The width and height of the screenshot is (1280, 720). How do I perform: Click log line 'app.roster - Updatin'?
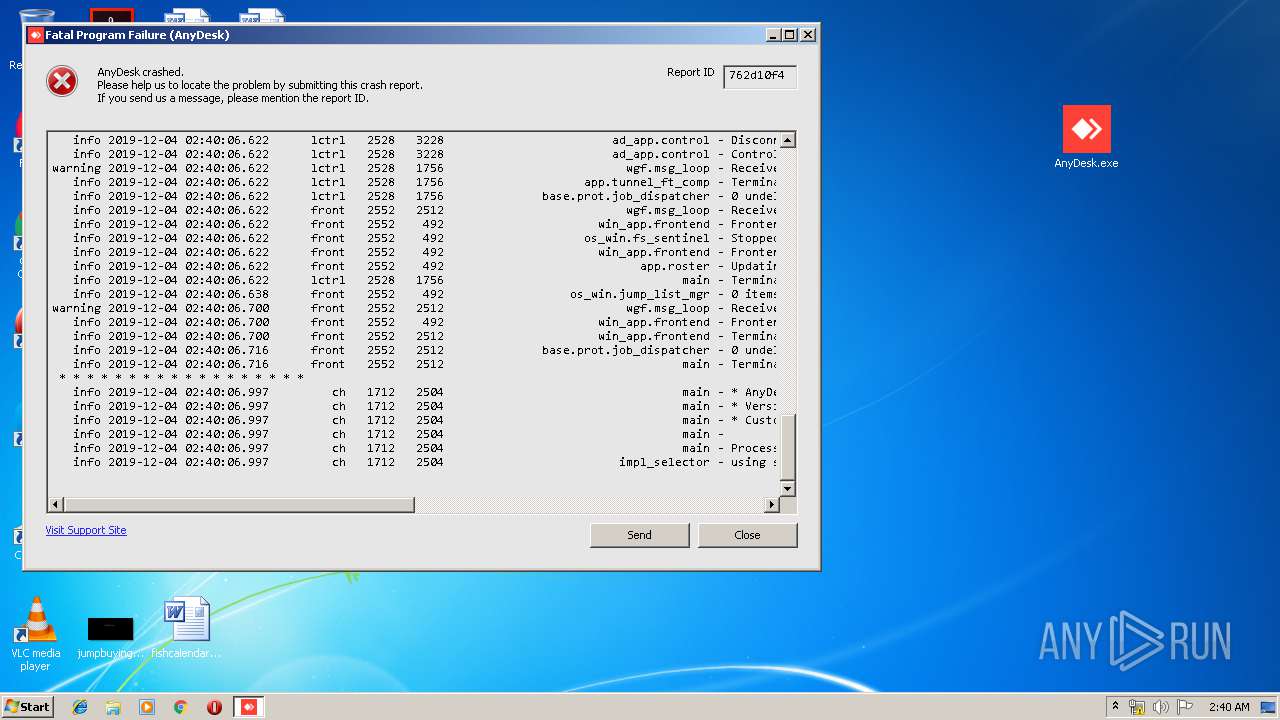point(414,266)
